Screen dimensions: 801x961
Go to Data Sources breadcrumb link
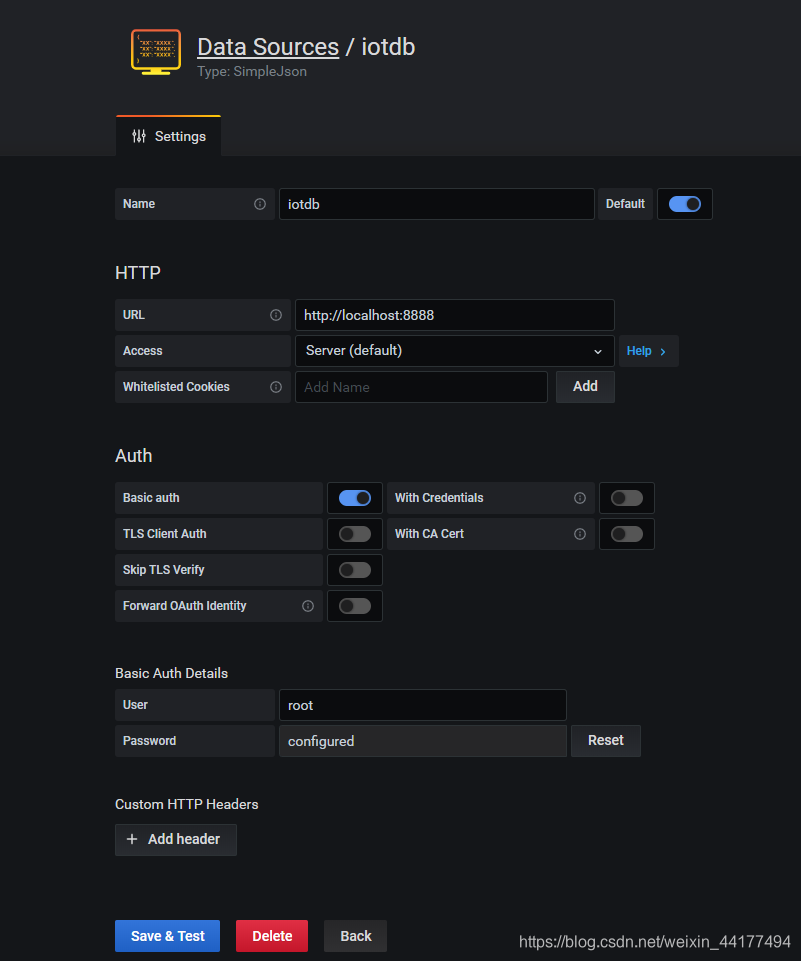[268, 47]
